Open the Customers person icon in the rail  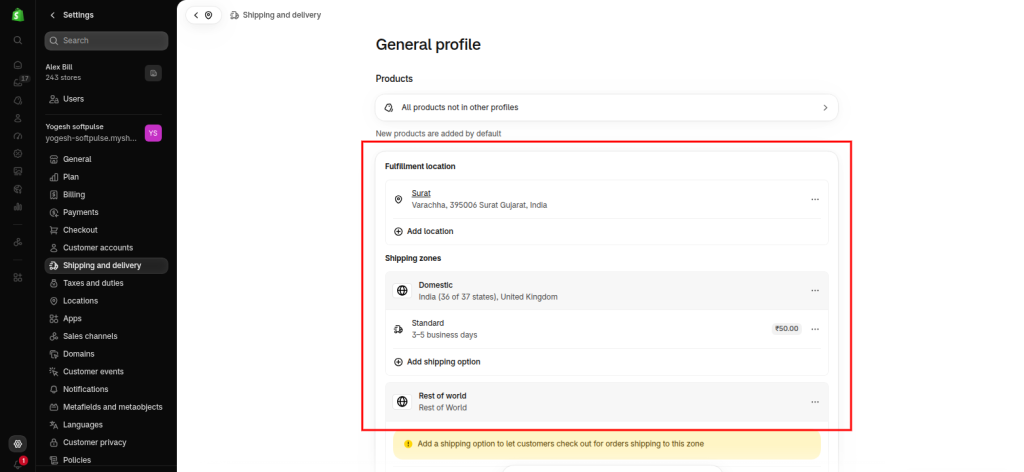click(18, 118)
